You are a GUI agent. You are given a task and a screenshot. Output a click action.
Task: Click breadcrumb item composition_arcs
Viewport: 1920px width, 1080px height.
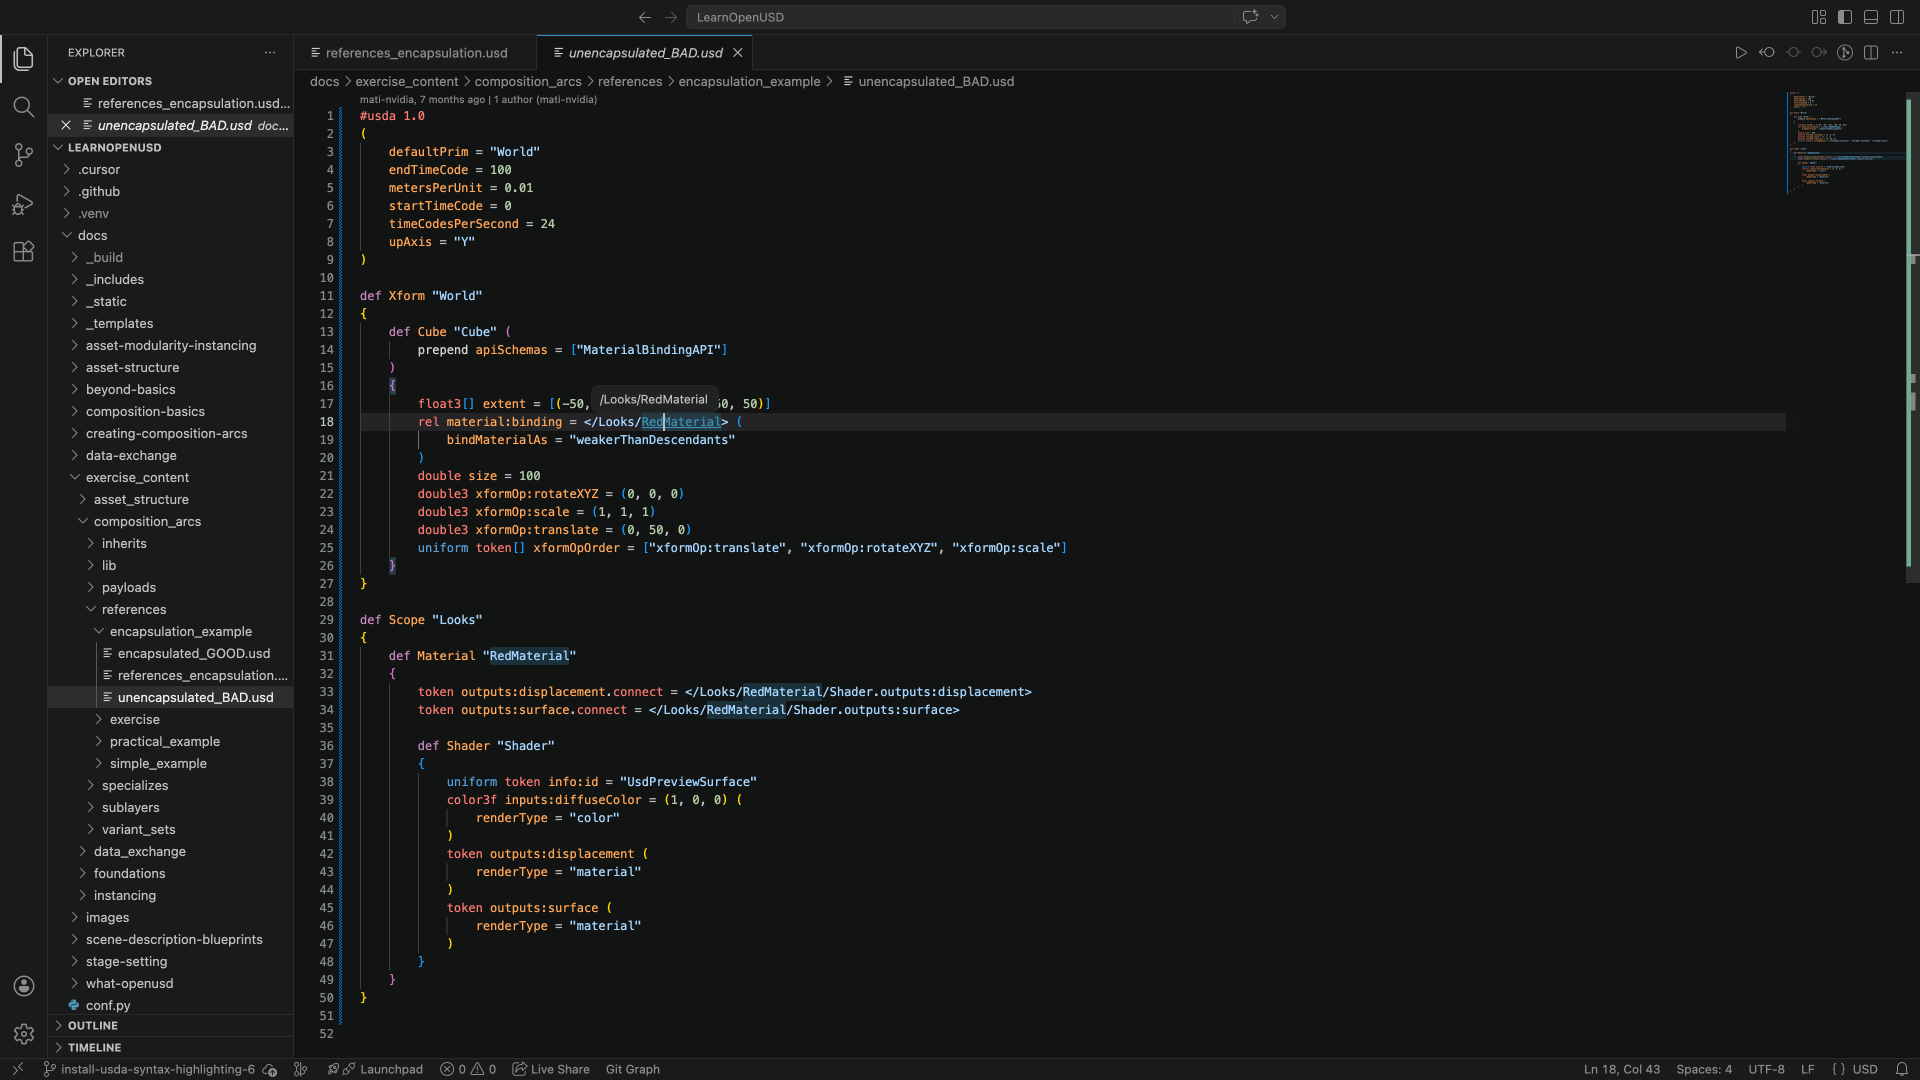click(528, 82)
